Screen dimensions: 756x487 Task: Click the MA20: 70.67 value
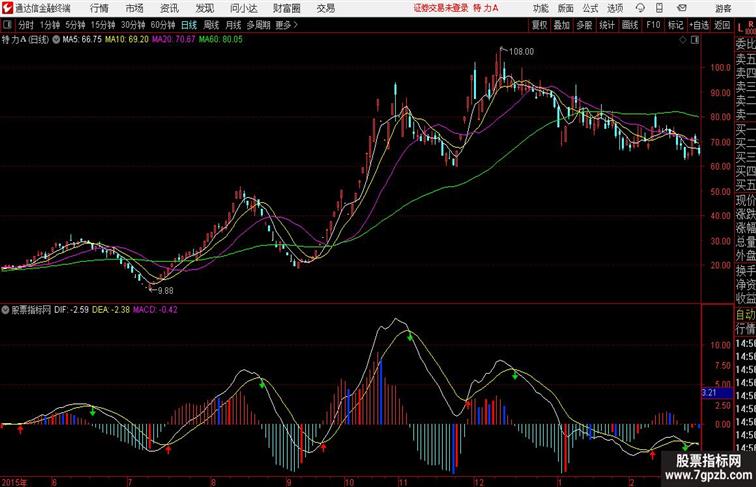(x=174, y=40)
